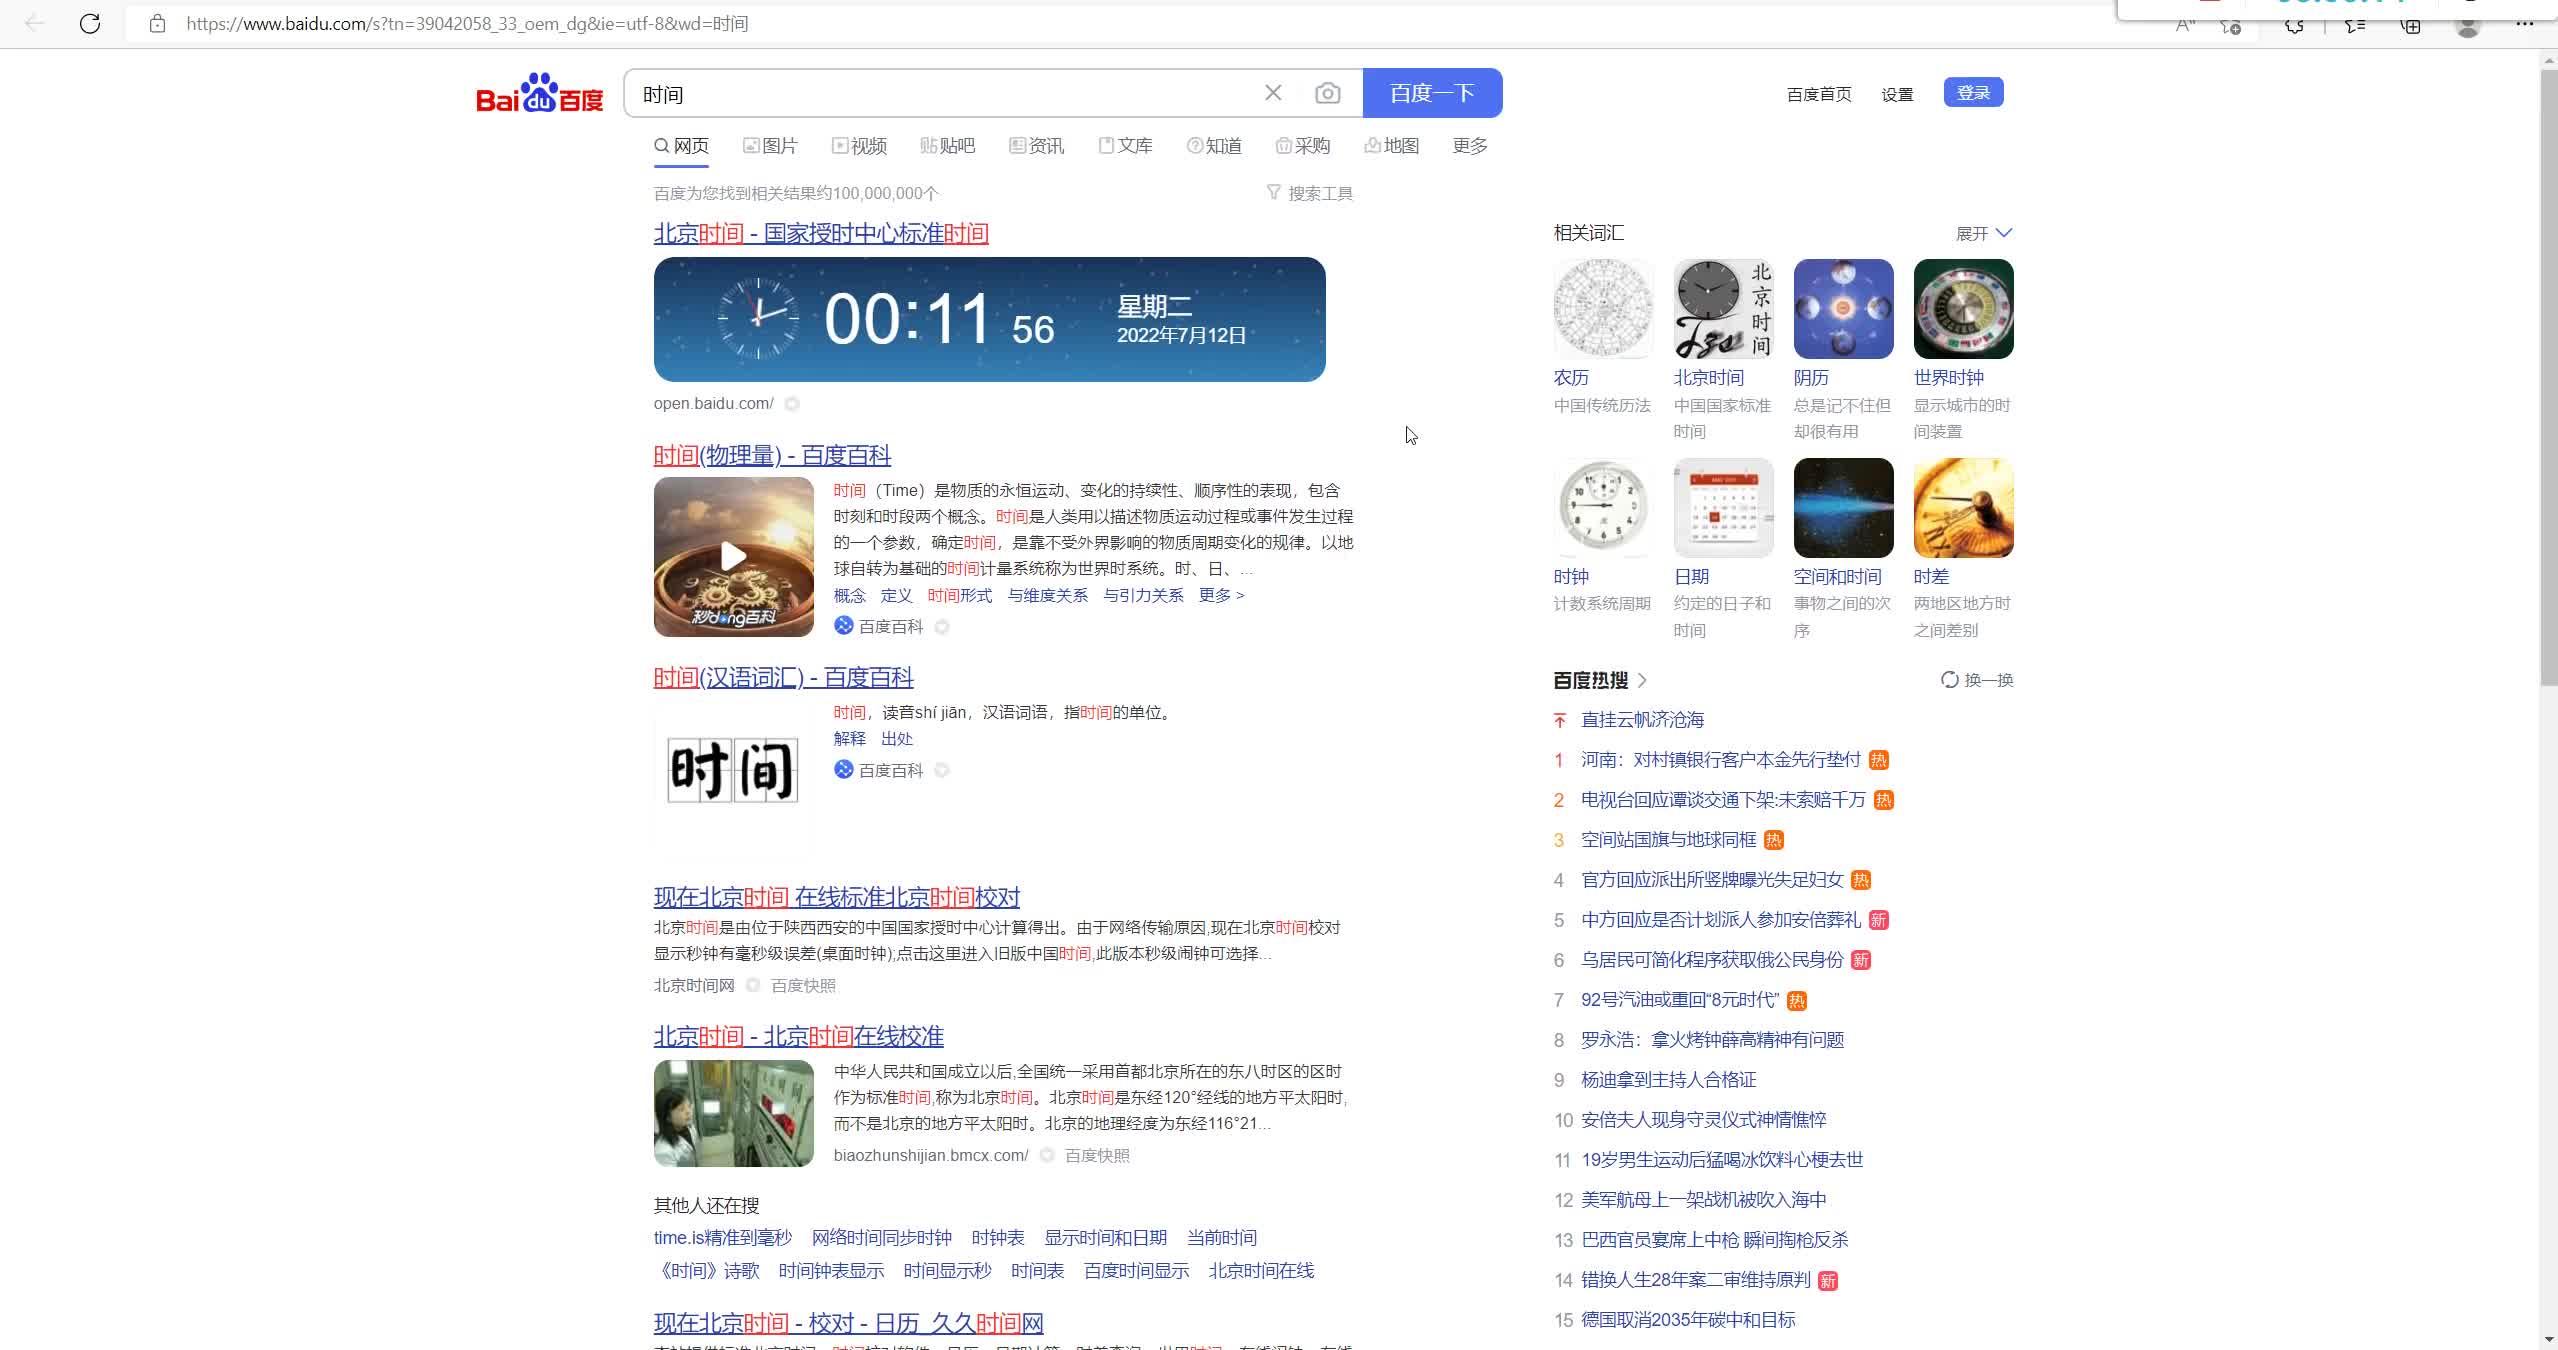Click the 登录 login button
Viewport: 2558px width, 1350px height.
1973,92
